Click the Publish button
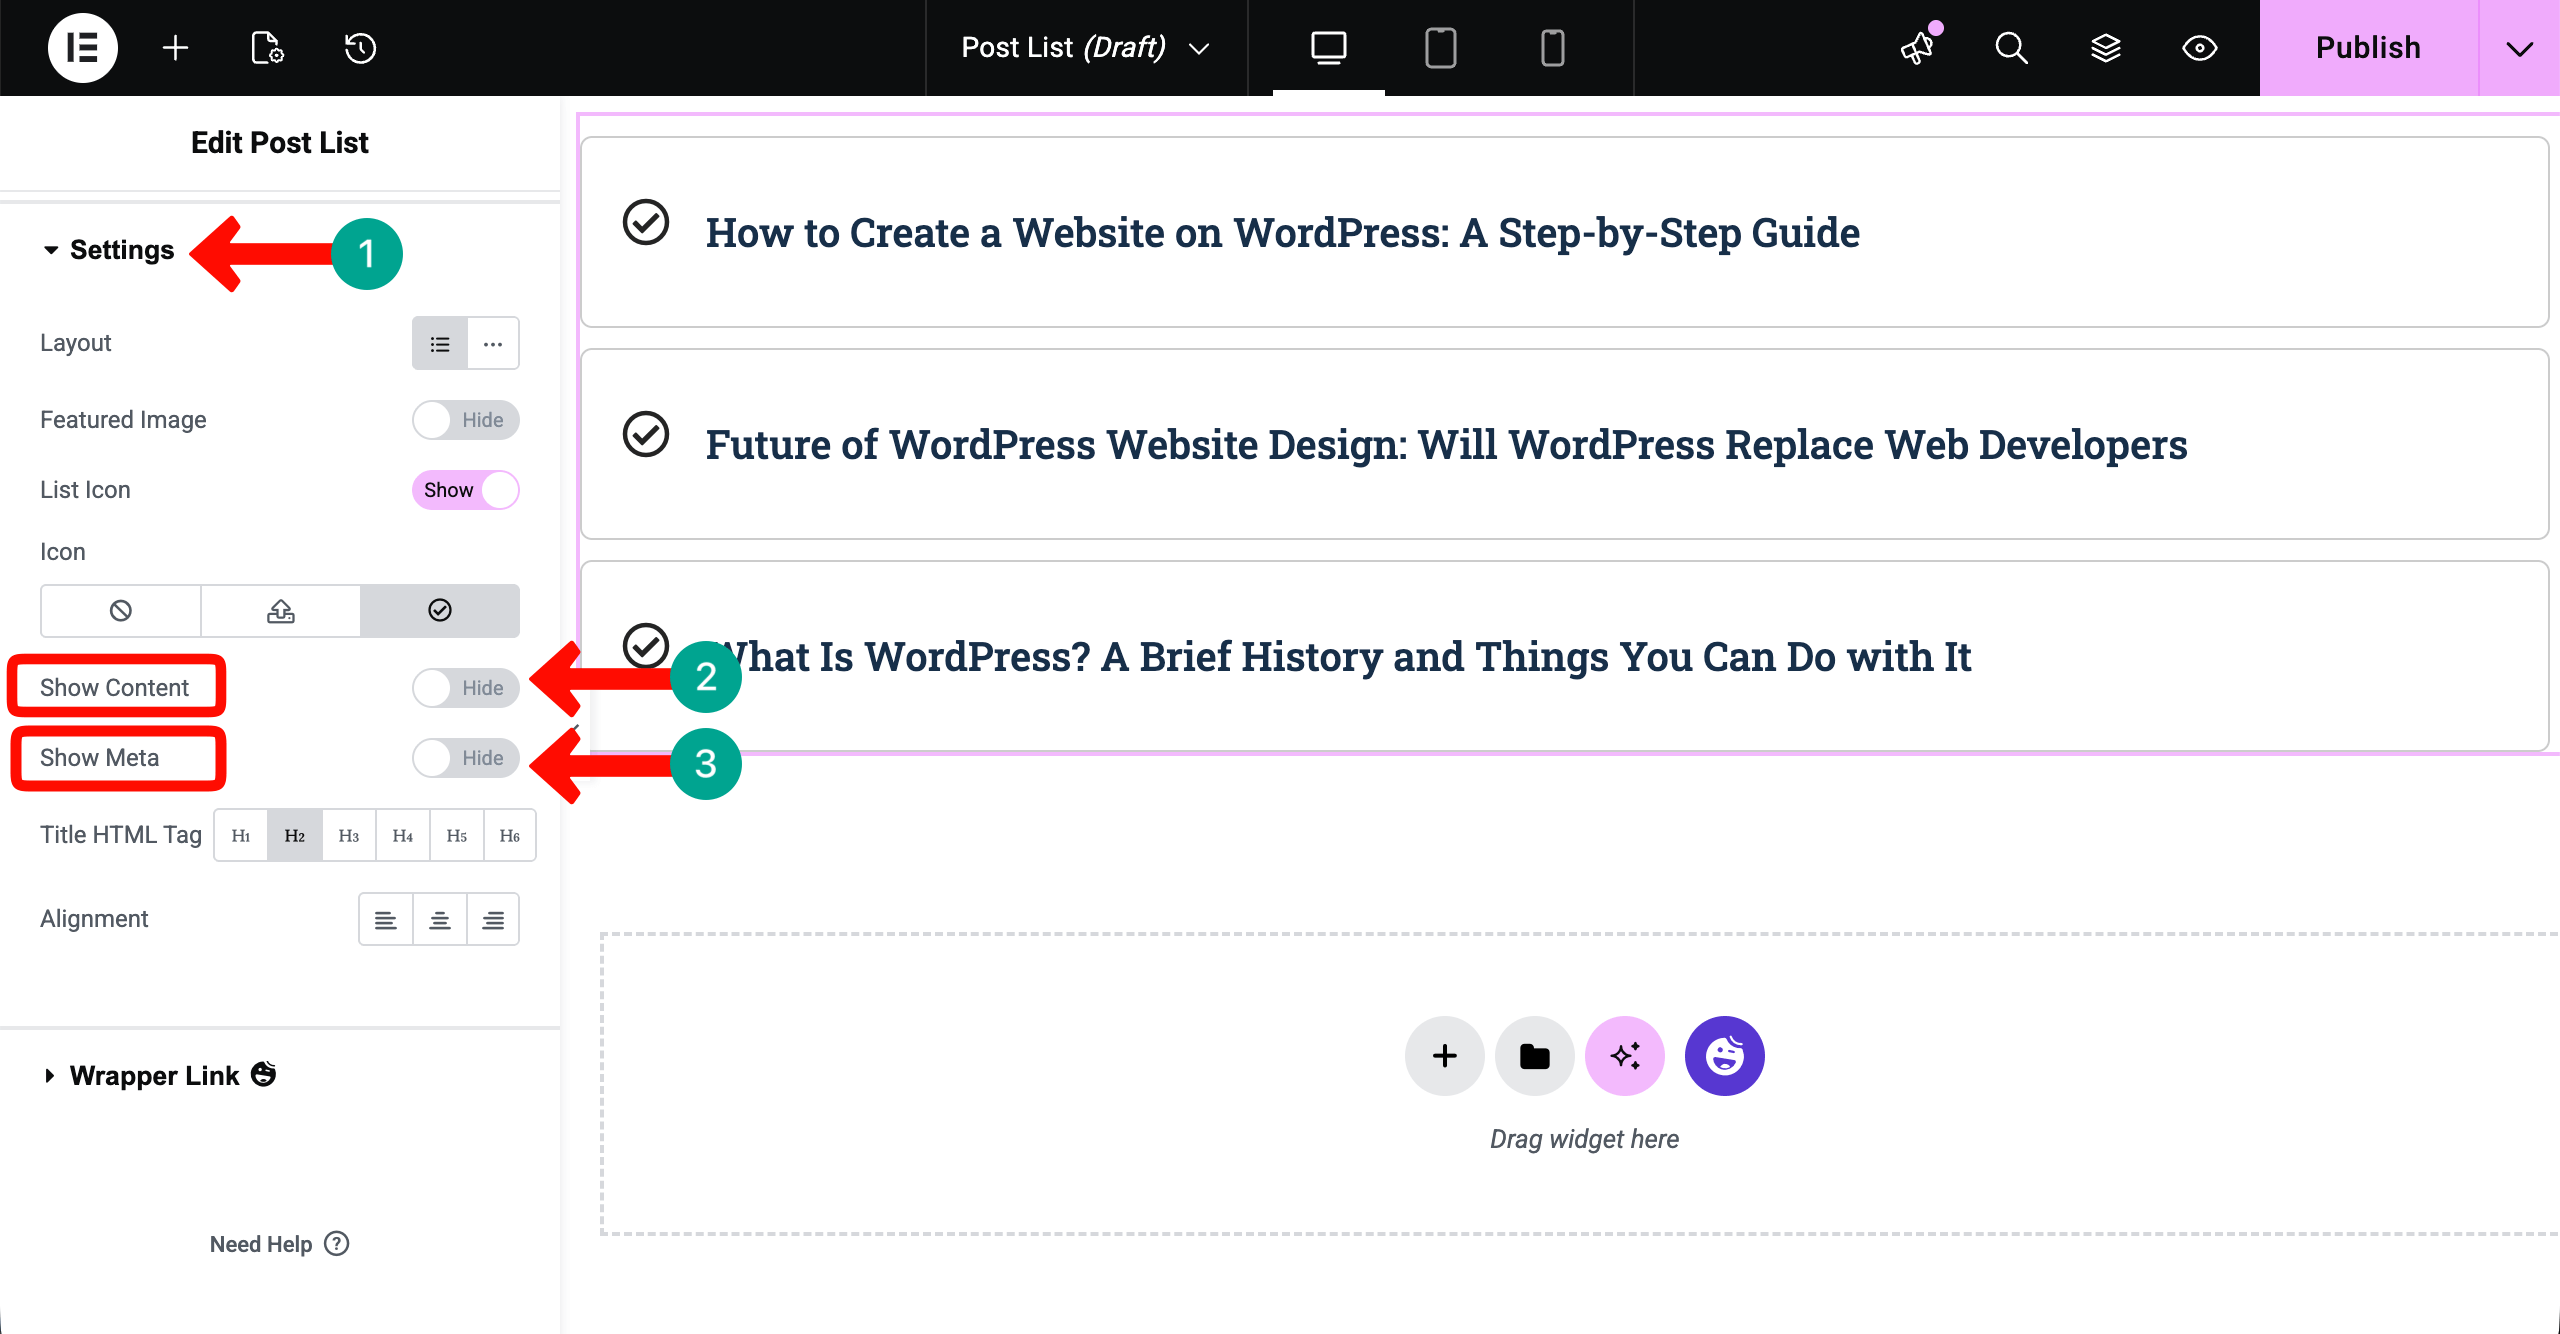This screenshot has height=1334, width=2560. point(2368,48)
